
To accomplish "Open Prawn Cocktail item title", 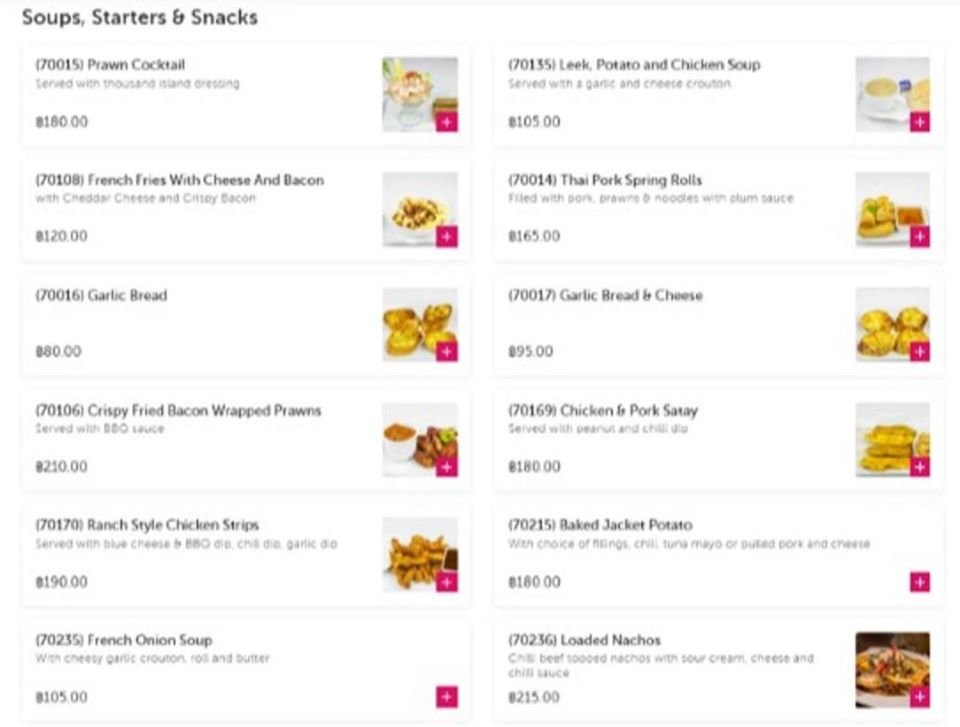I will click(x=110, y=65).
